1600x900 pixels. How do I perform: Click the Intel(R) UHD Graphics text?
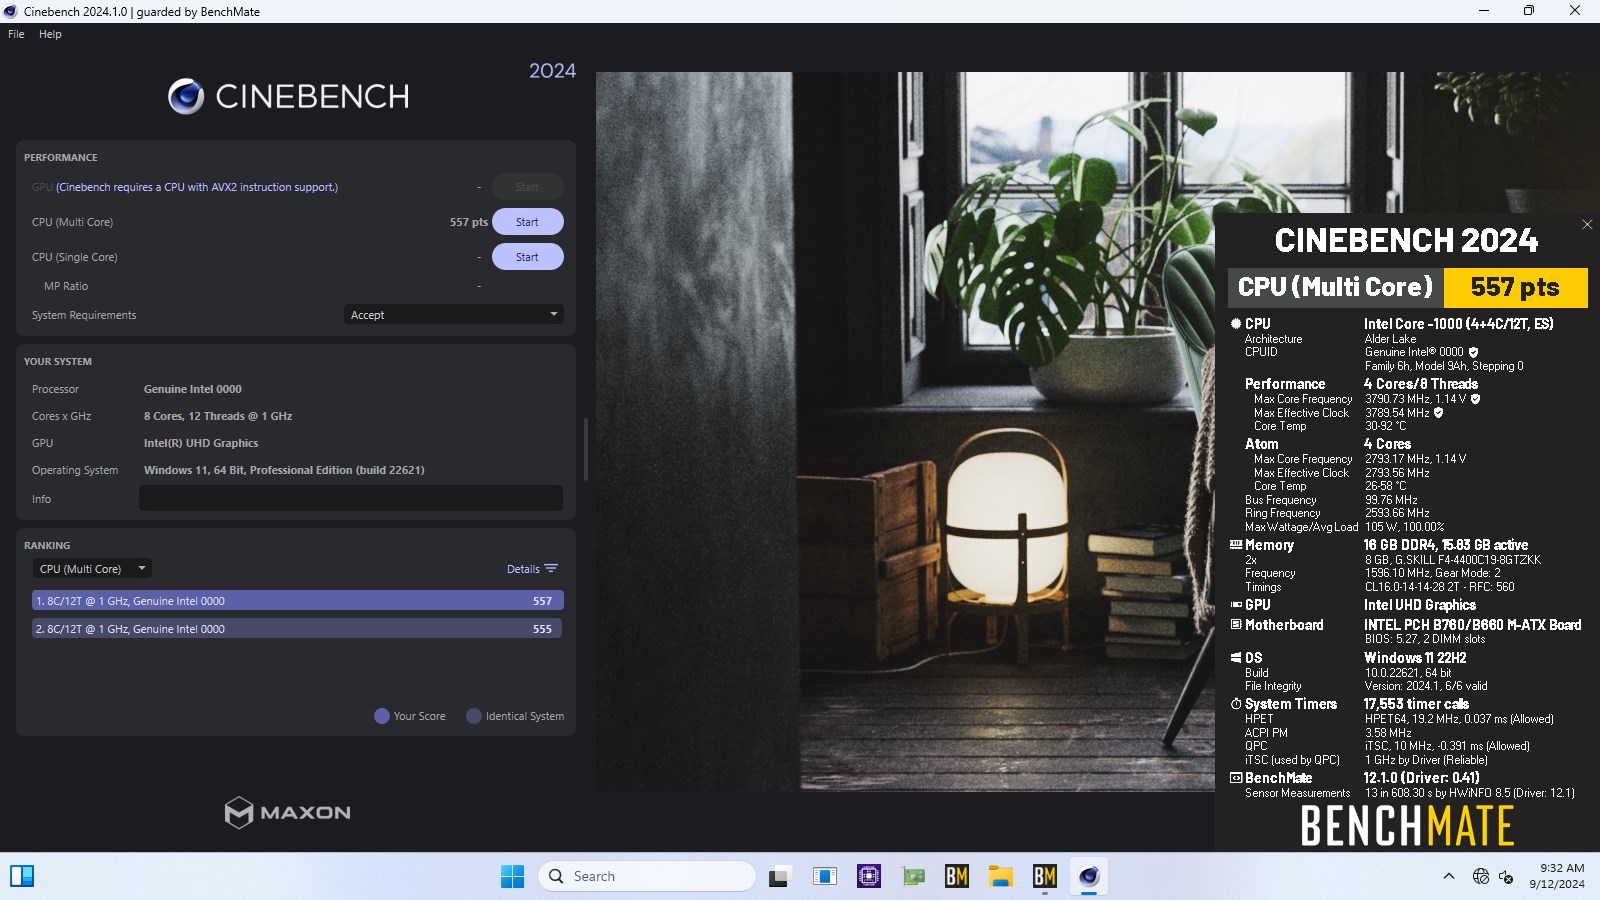tap(201, 443)
